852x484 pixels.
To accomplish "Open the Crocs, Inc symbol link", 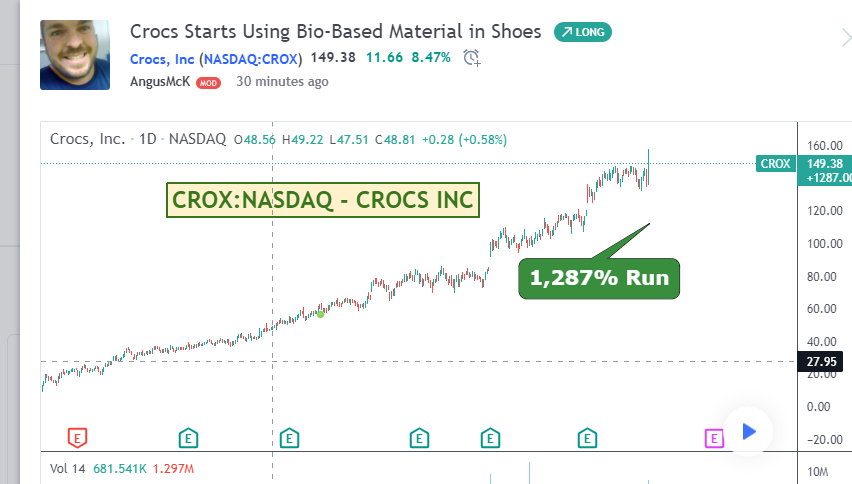I will pos(162,59).
